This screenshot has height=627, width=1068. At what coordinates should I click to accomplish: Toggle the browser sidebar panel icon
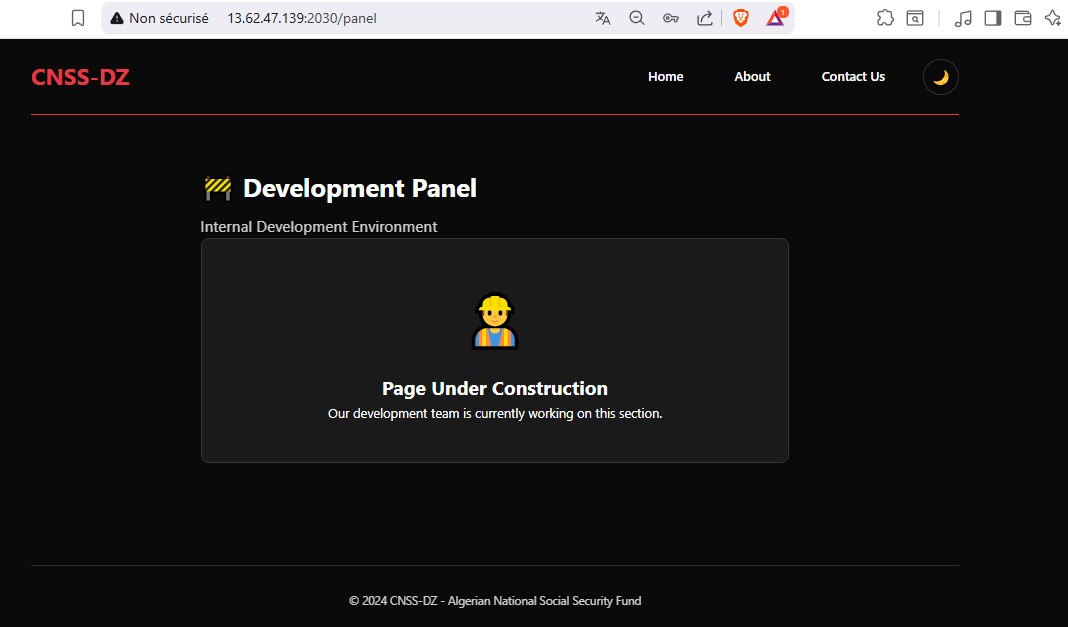point(992,18)
